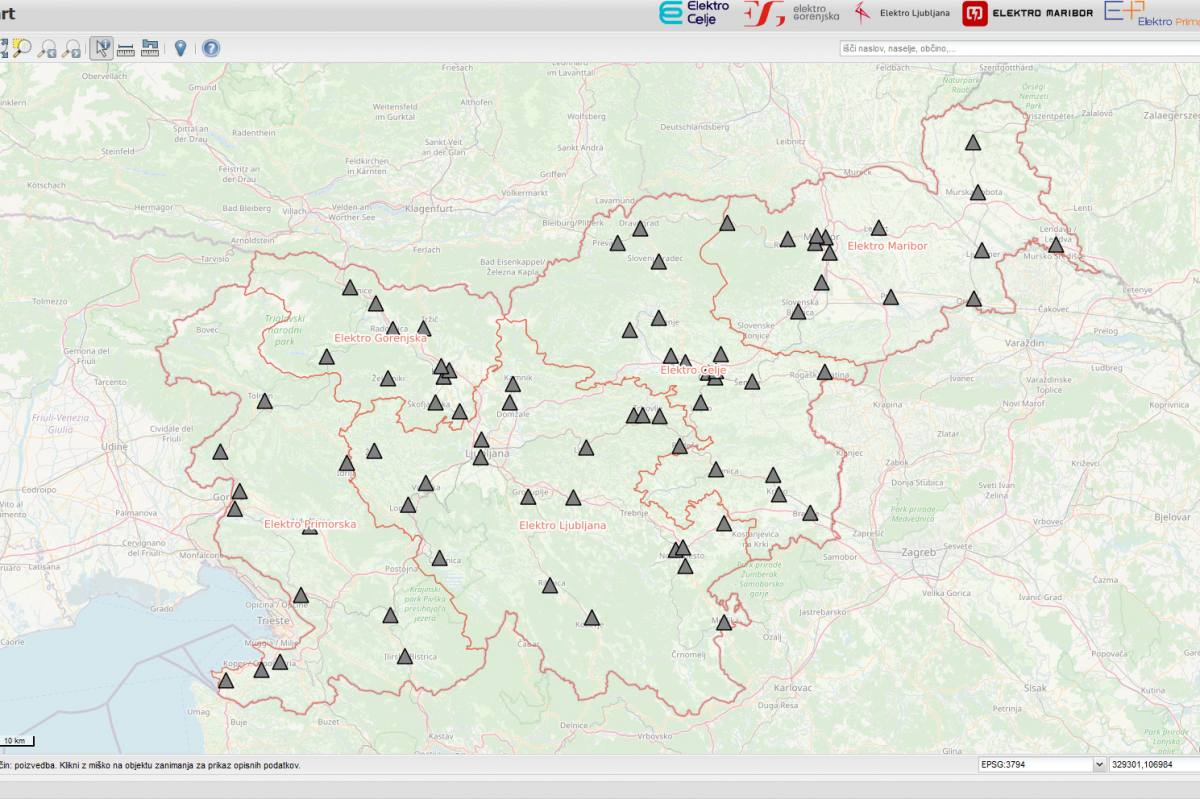
Task: Select the triangle marker at Ormož
Action: (974, 298)
